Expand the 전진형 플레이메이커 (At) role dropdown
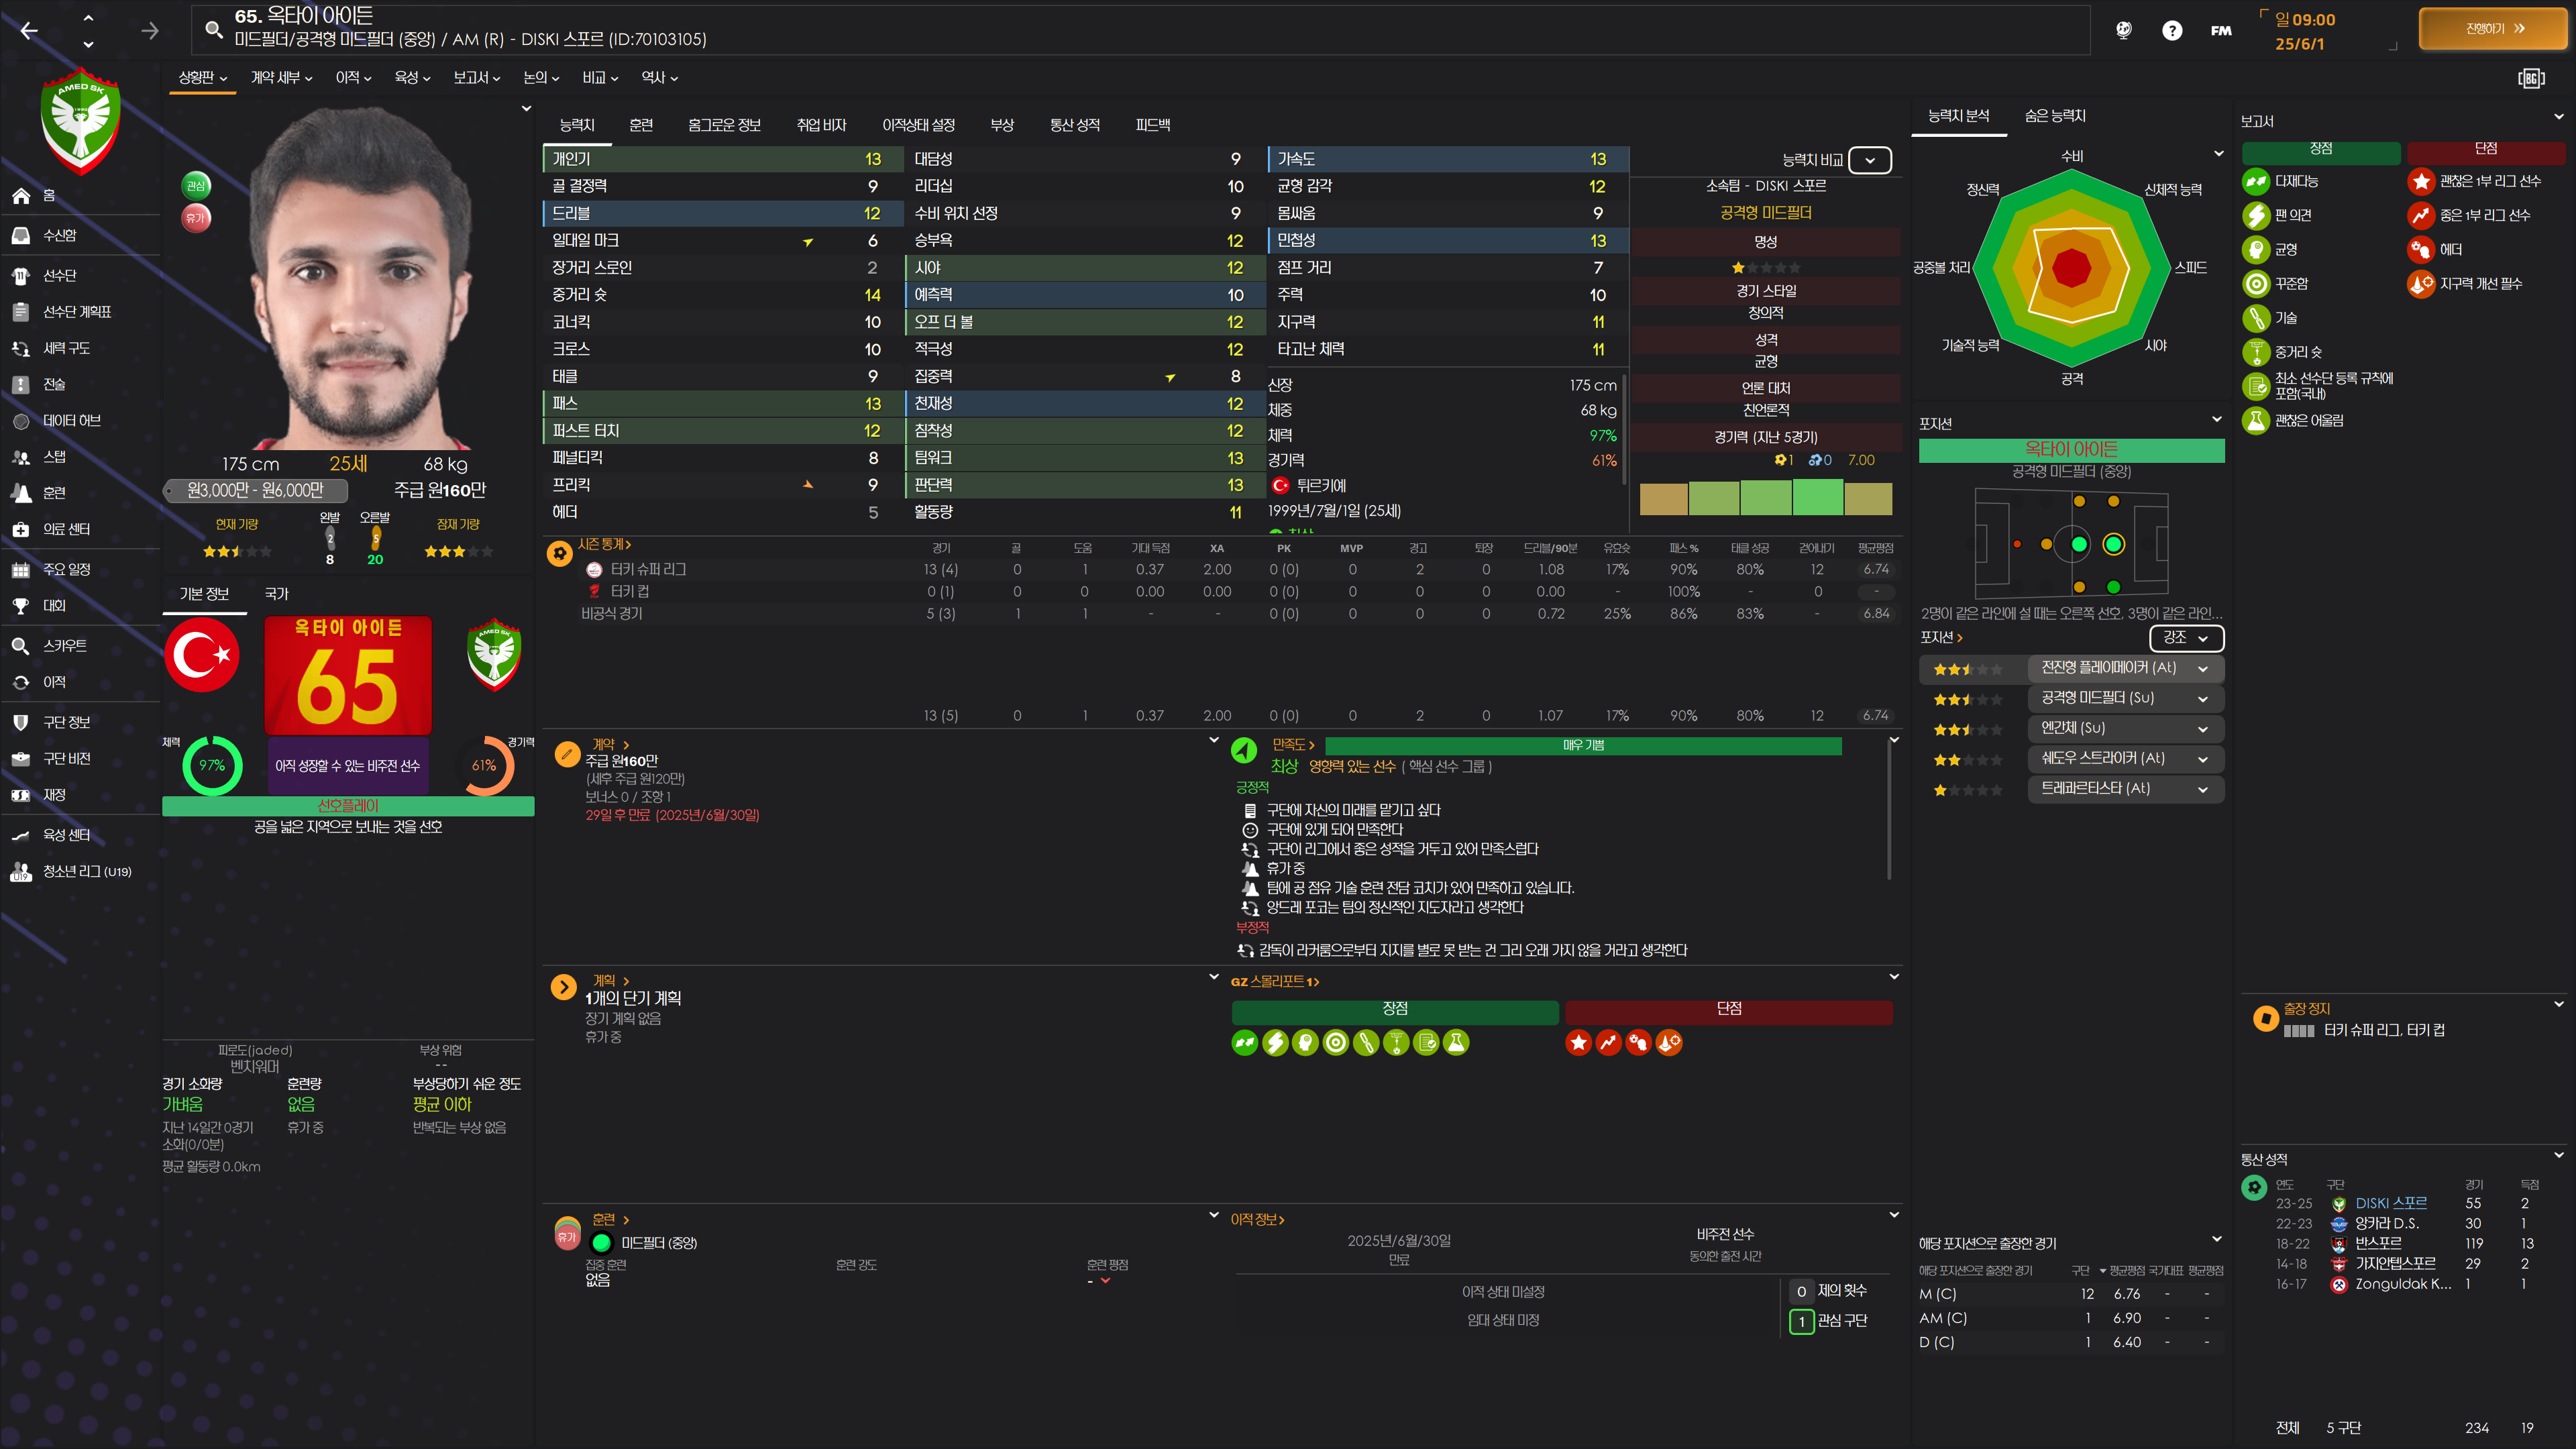This screenshot has height=1449, width=2576. pos(2203,668)
